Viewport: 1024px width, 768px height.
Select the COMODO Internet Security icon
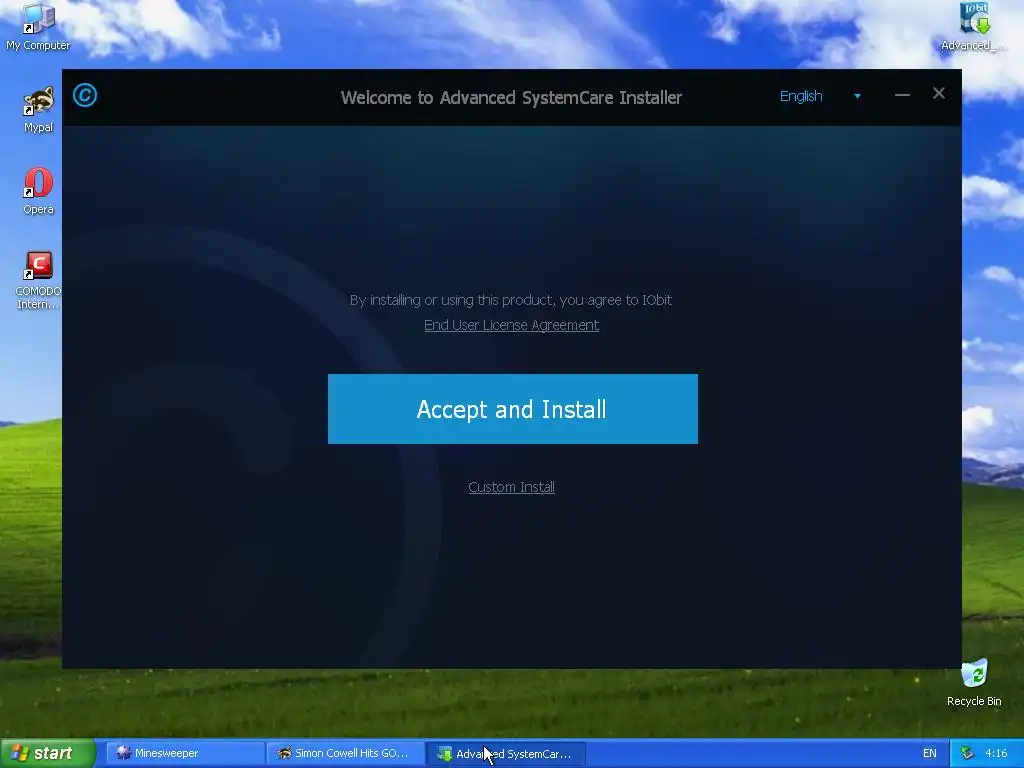pyautogui.click(x=38, y=280)
